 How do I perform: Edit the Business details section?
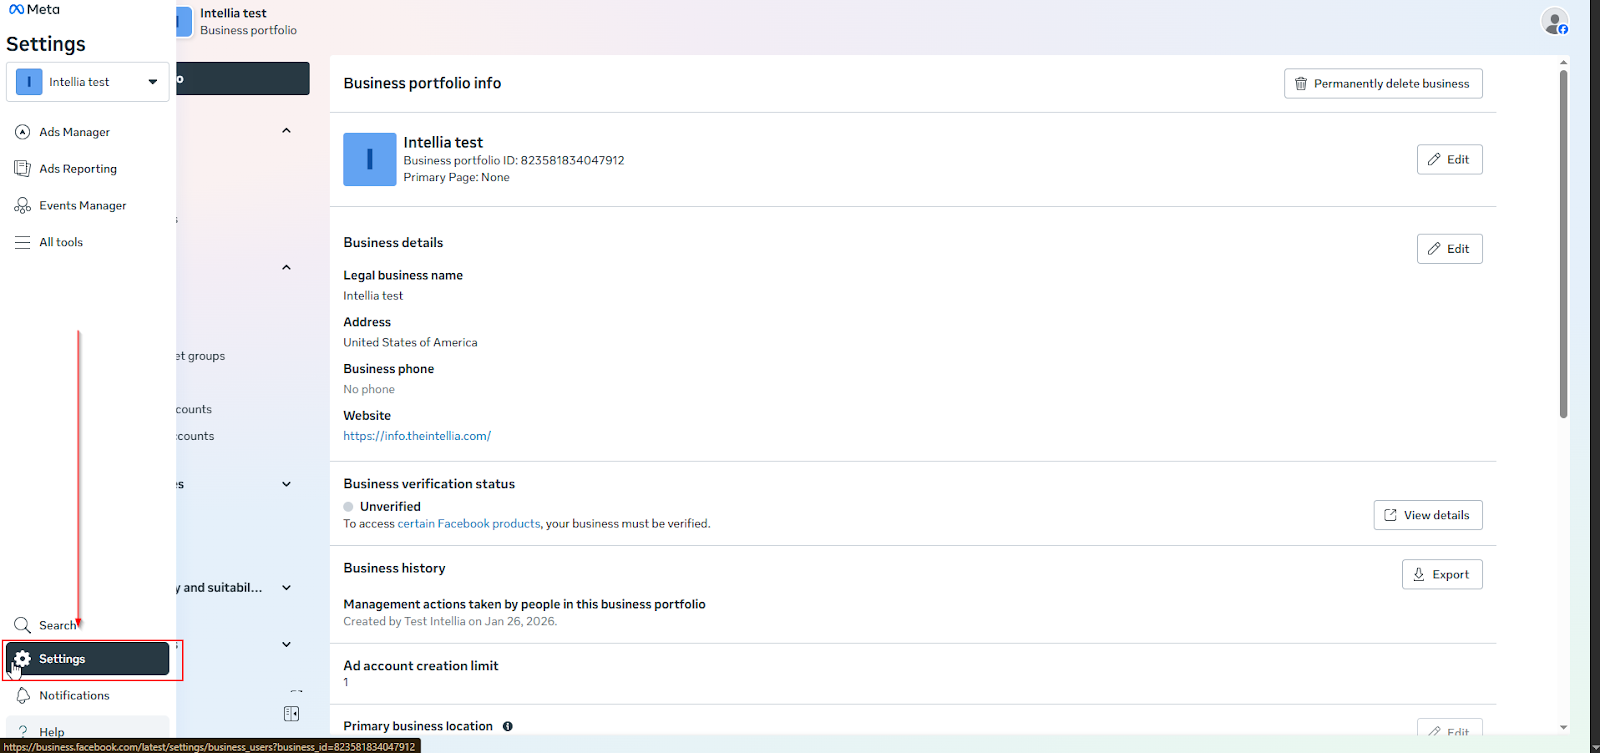pos(1449,249)
